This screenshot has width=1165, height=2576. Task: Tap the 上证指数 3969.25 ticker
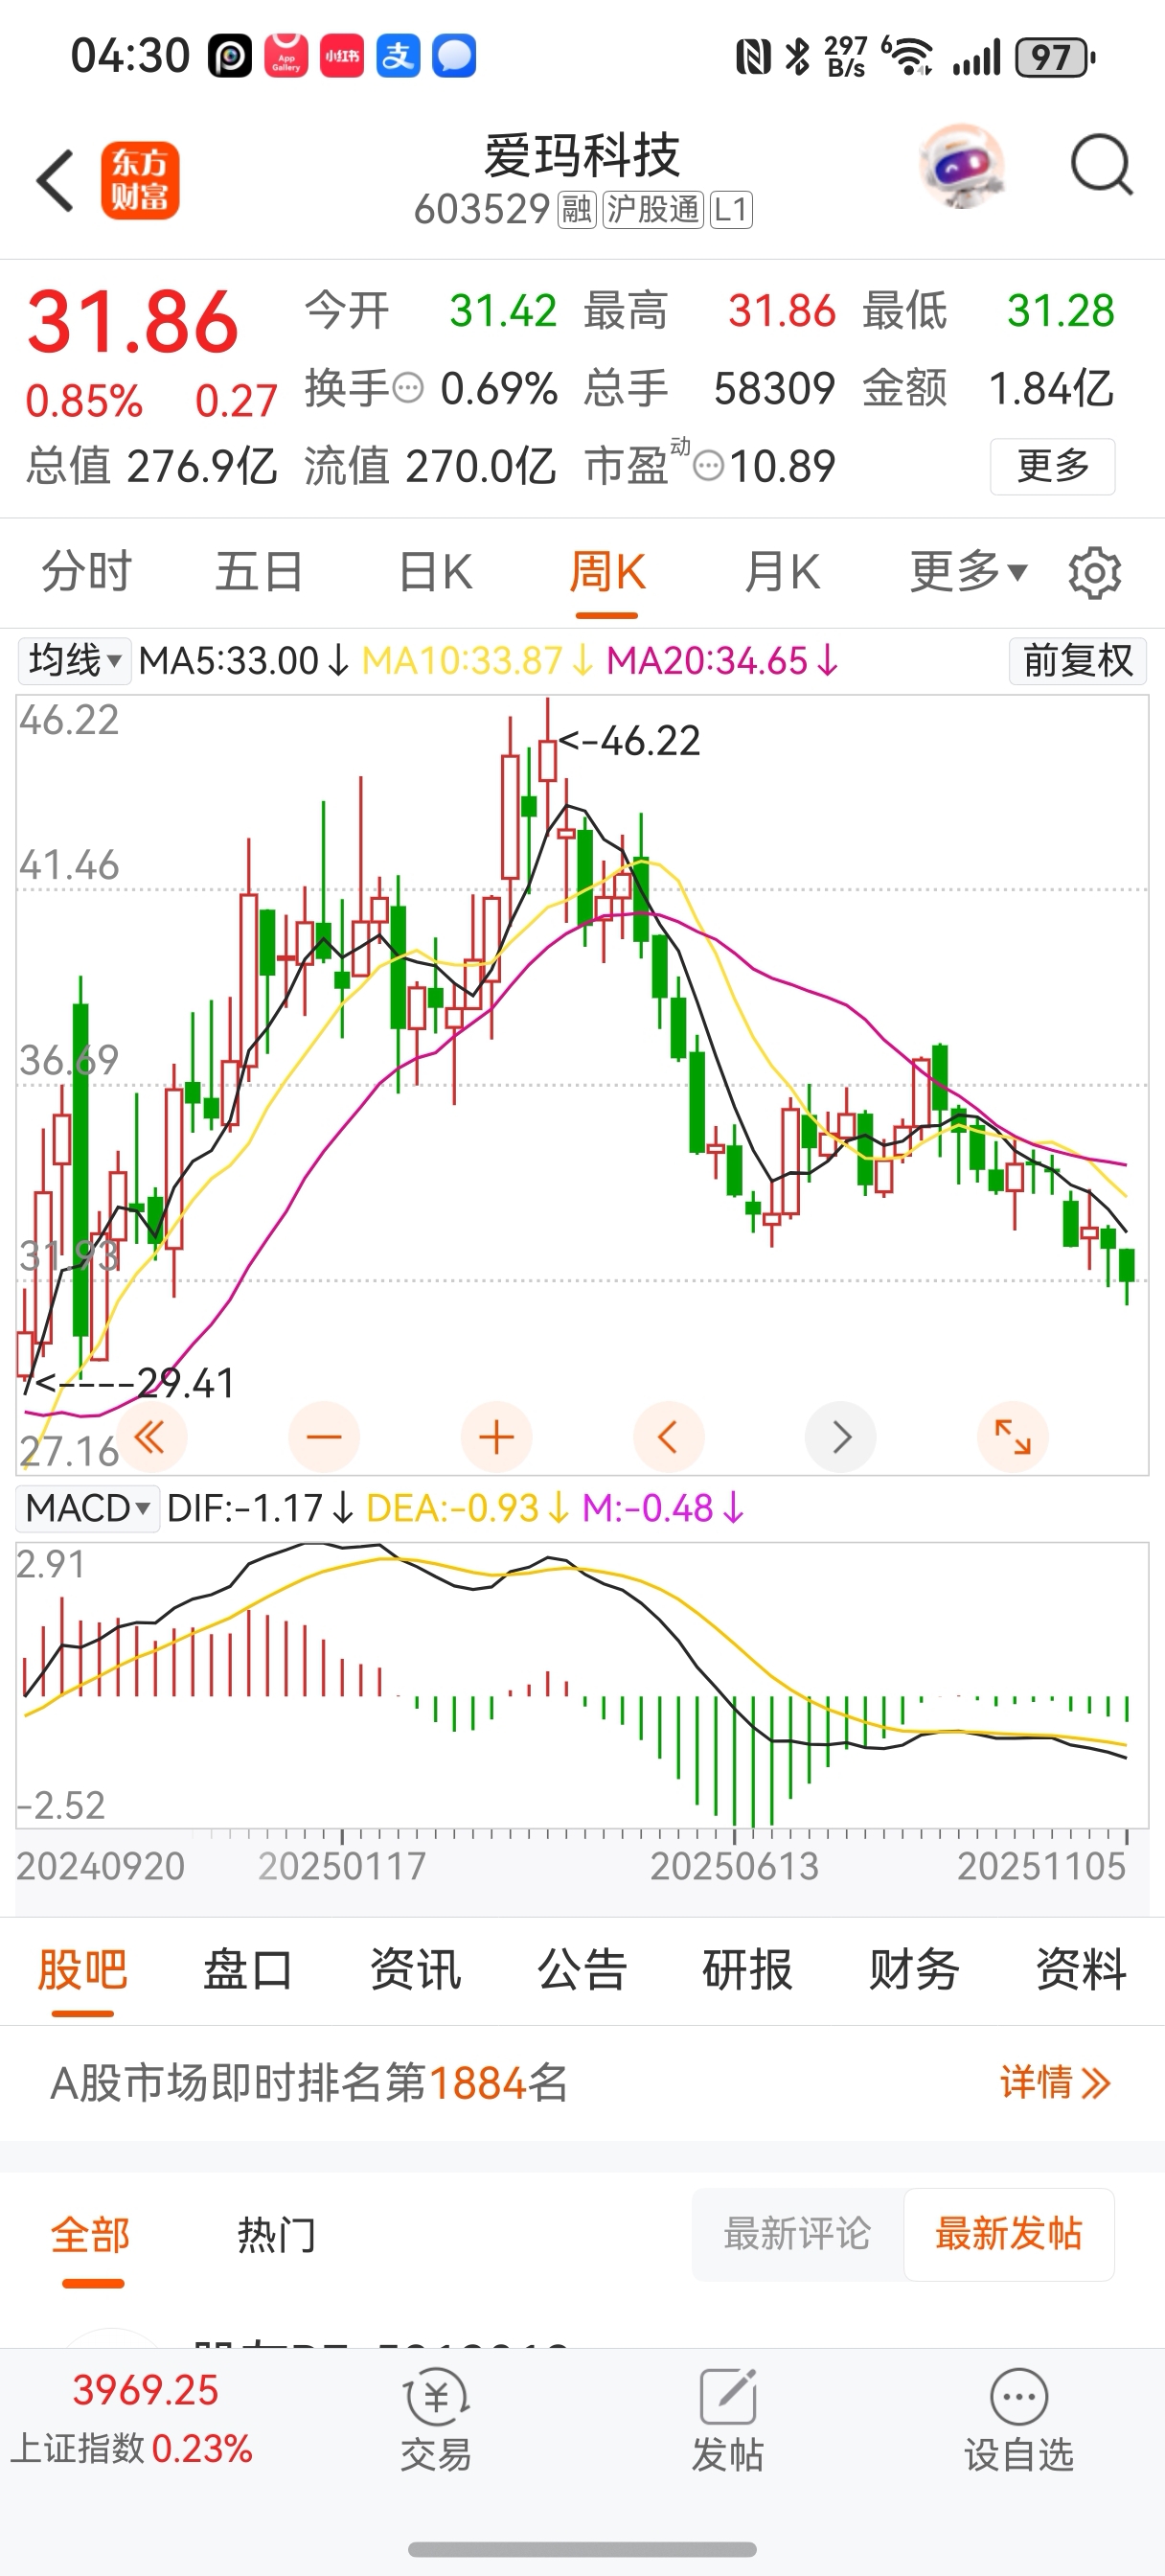(131, 2419)
